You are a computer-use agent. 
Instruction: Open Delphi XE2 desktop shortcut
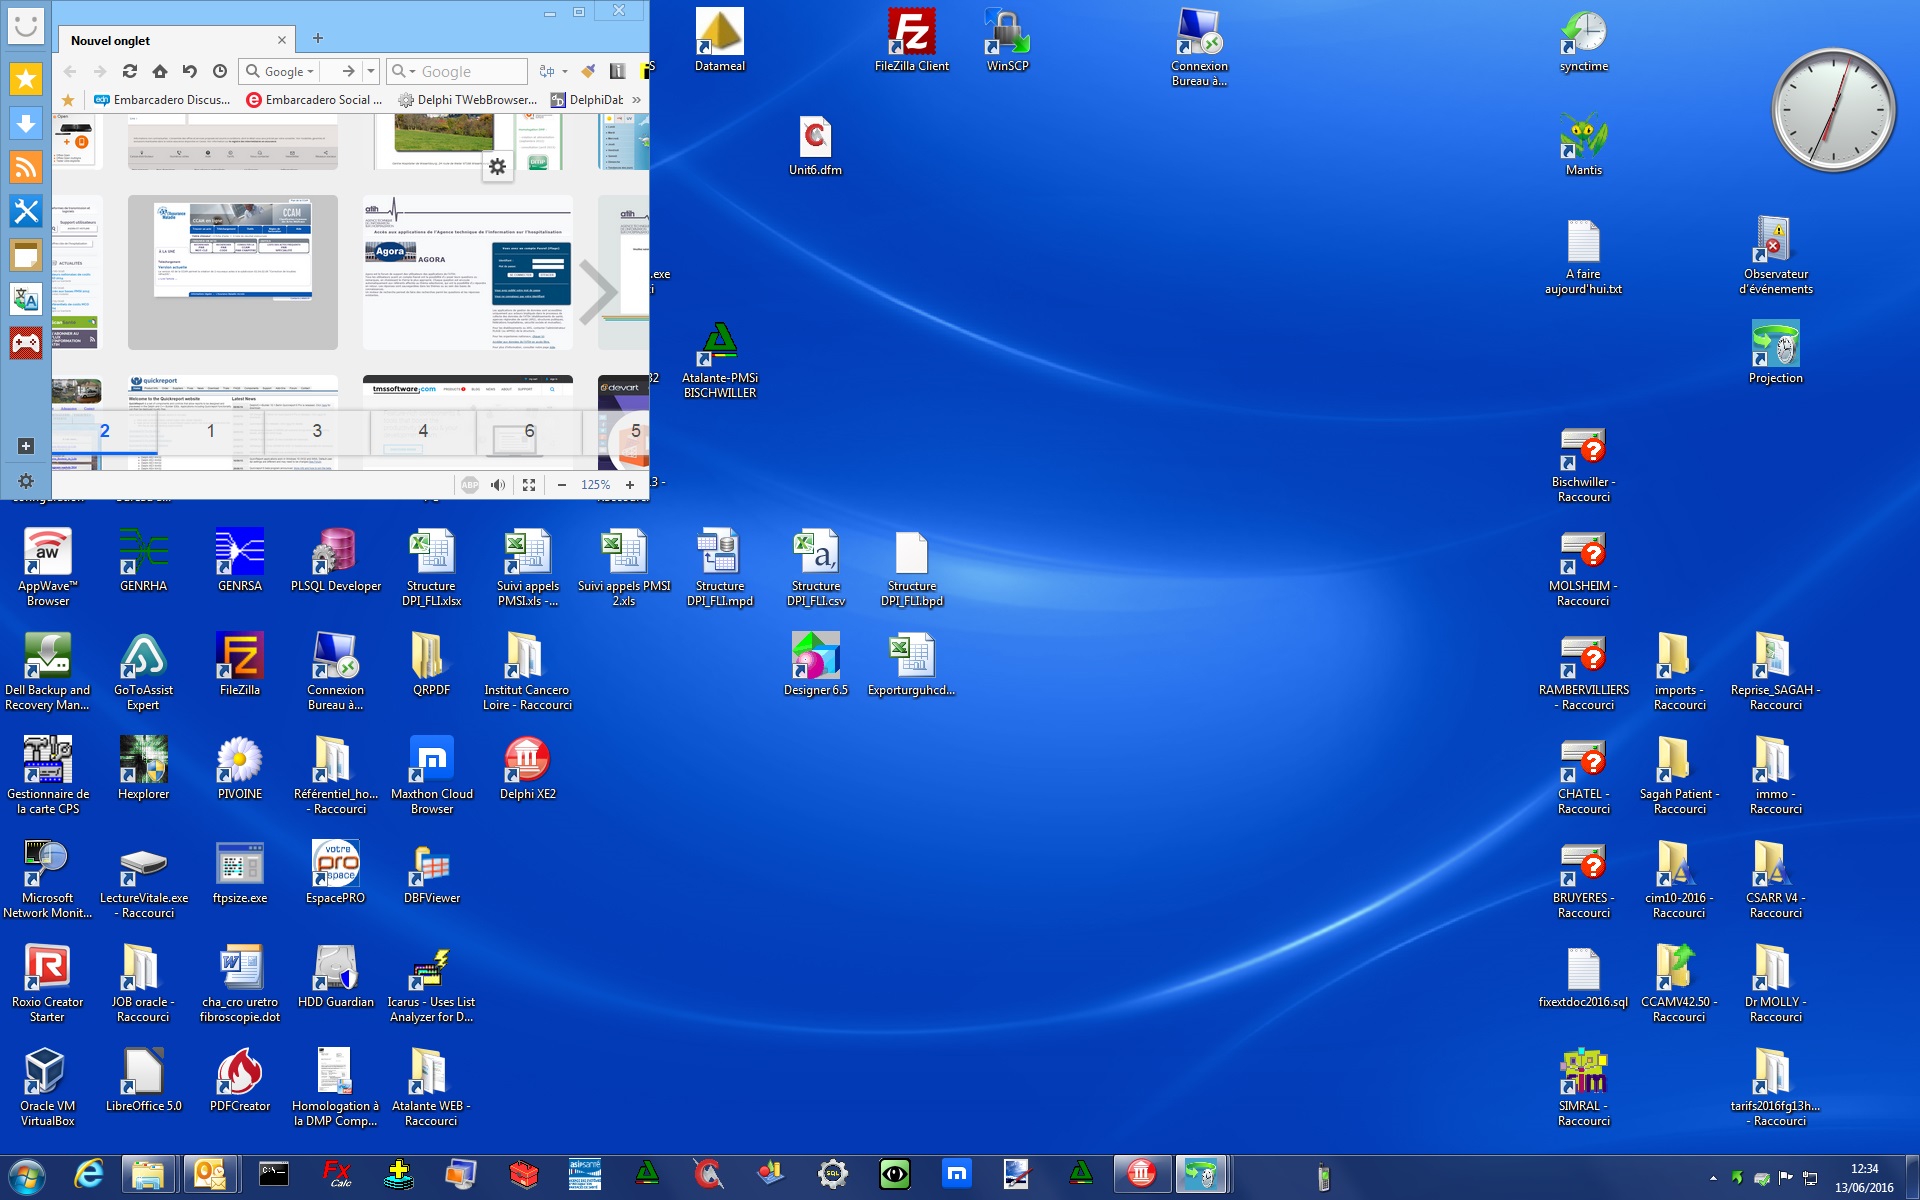pos(528,768)
